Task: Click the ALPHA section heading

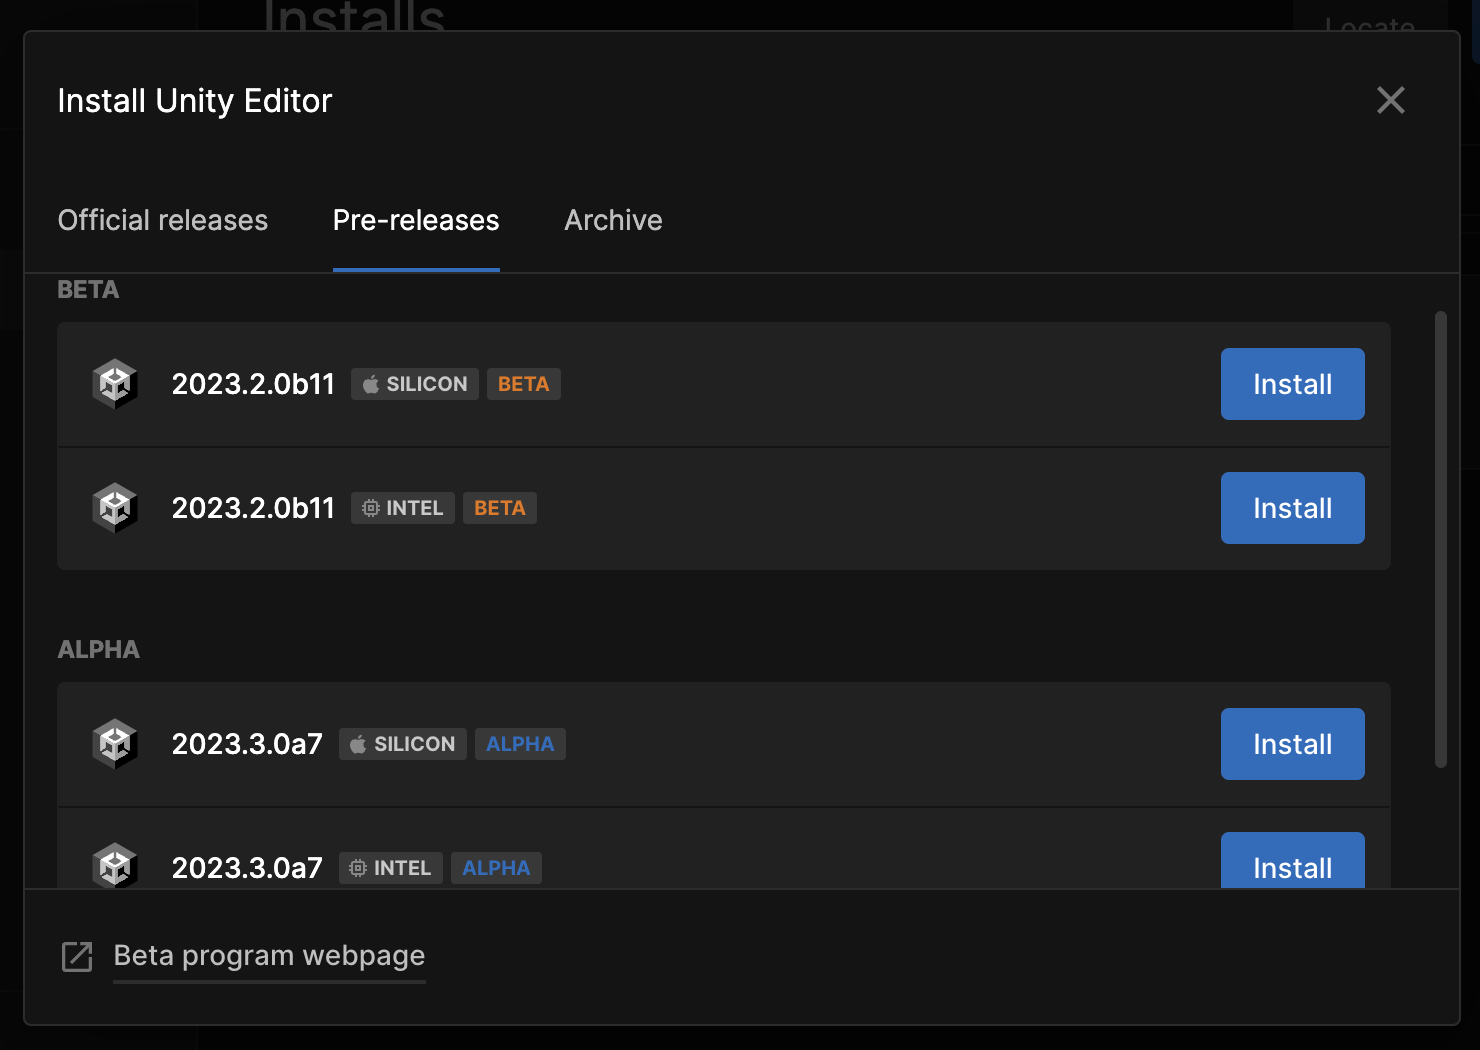Action: [x=98, y=650]
